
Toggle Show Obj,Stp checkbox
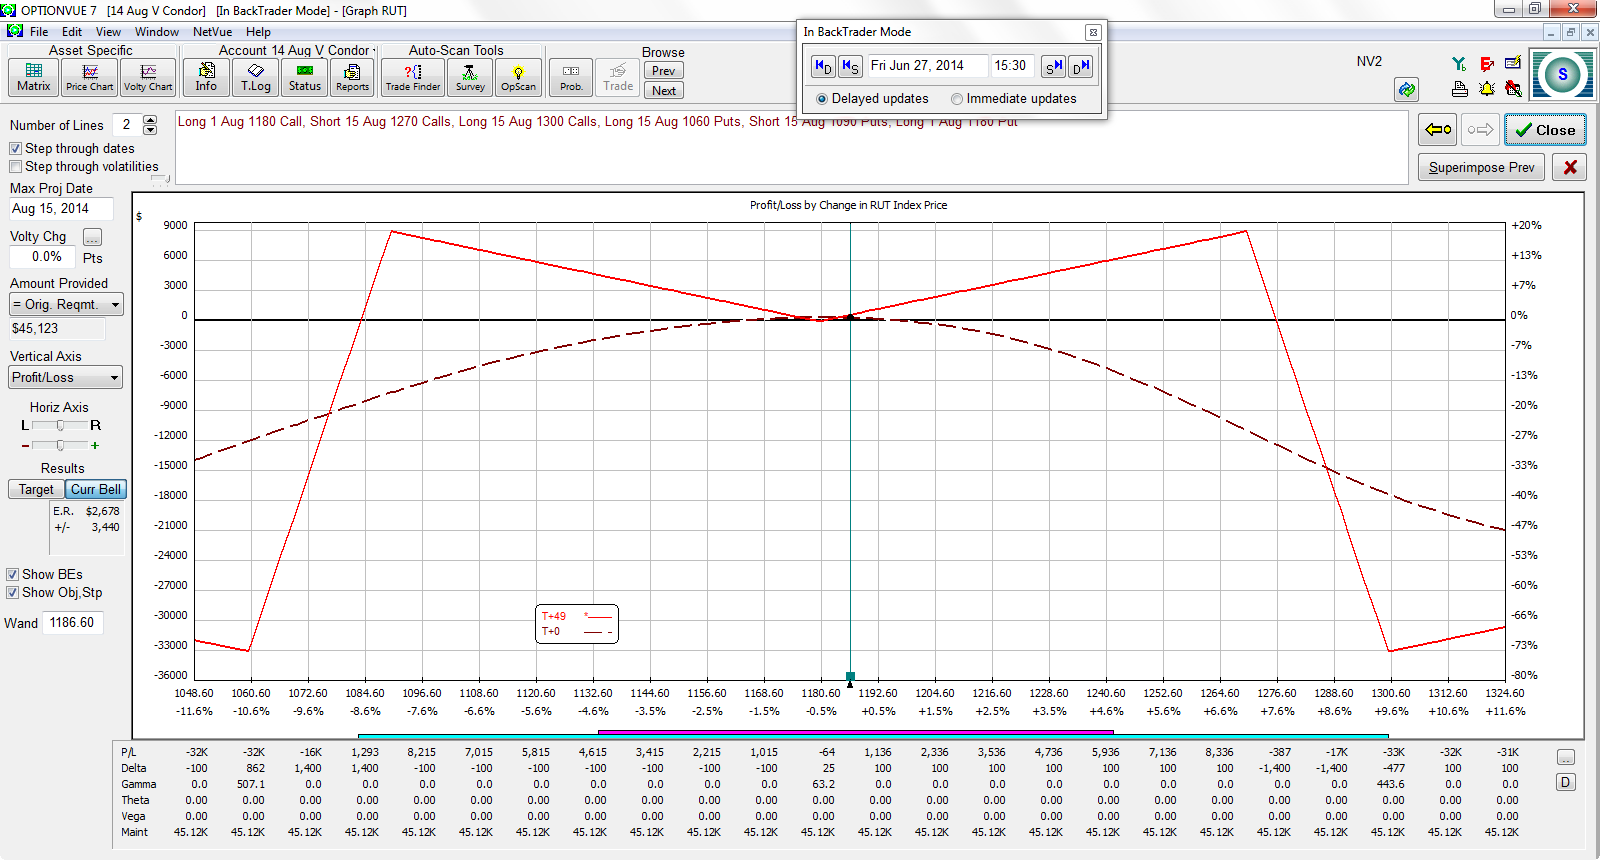pos(13,592)
